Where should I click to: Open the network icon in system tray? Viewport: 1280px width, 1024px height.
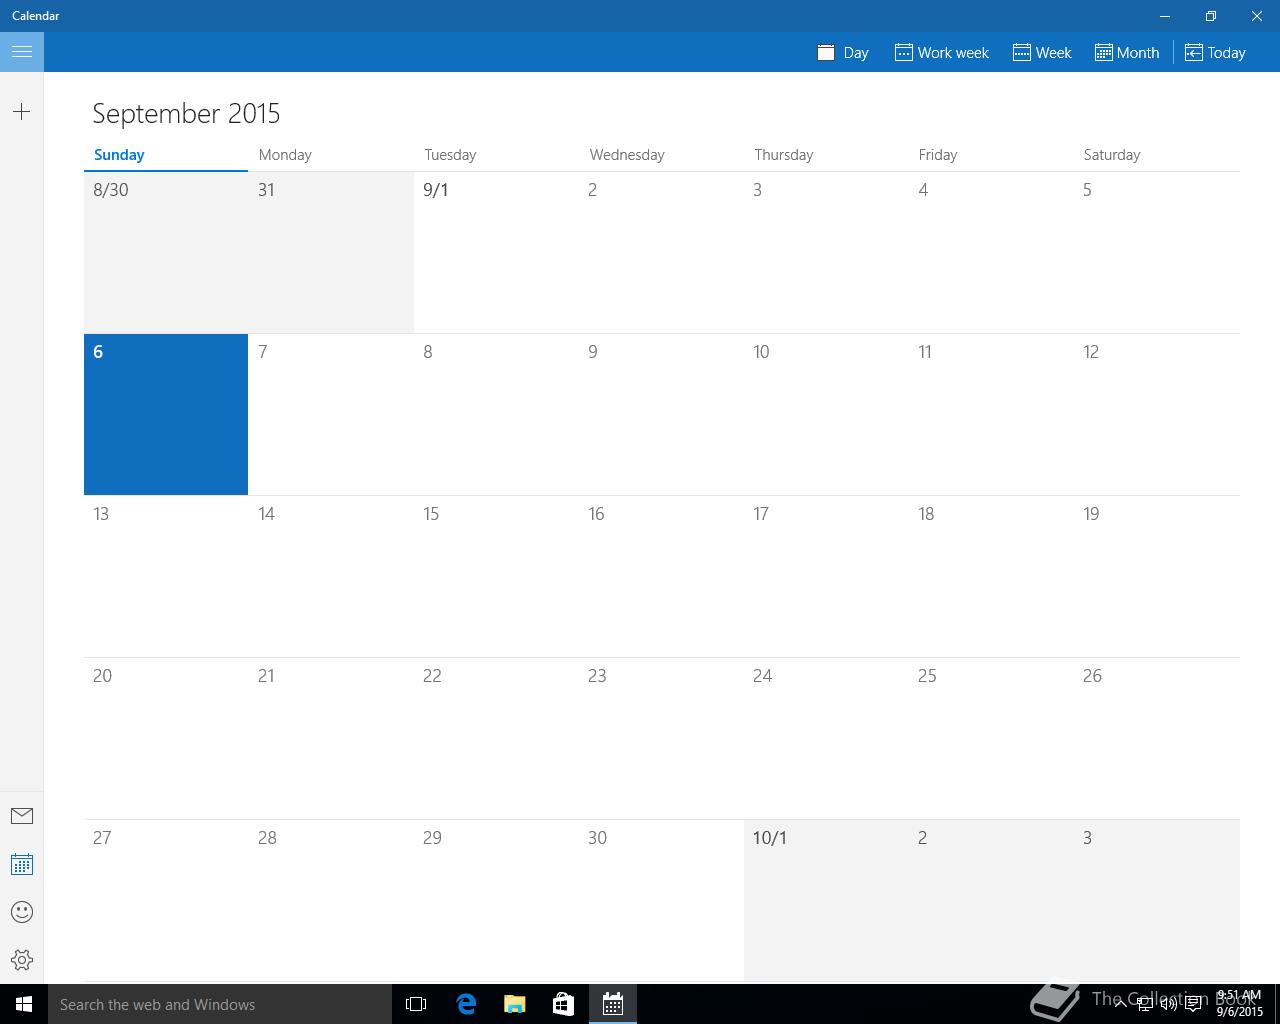[1145, 1004]
